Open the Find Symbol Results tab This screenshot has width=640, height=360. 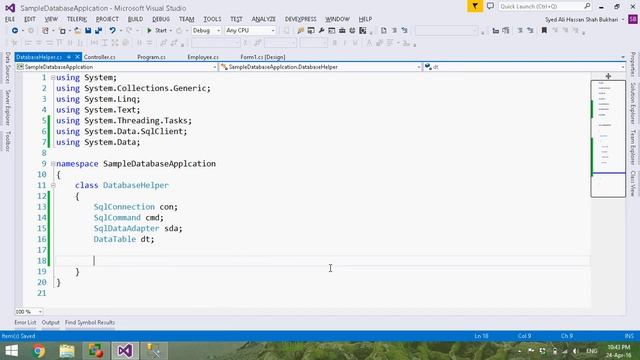(x=90, y=322)
